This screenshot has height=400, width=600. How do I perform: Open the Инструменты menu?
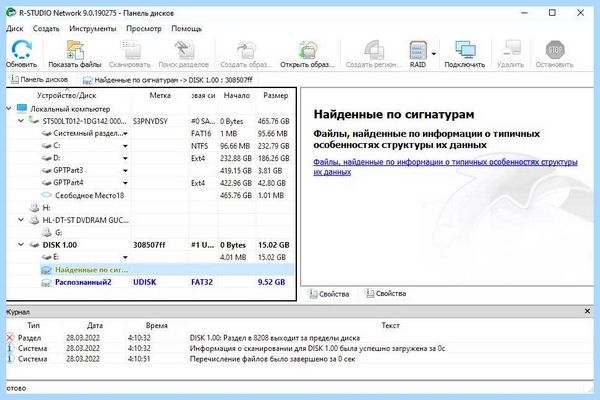[93, 29]
